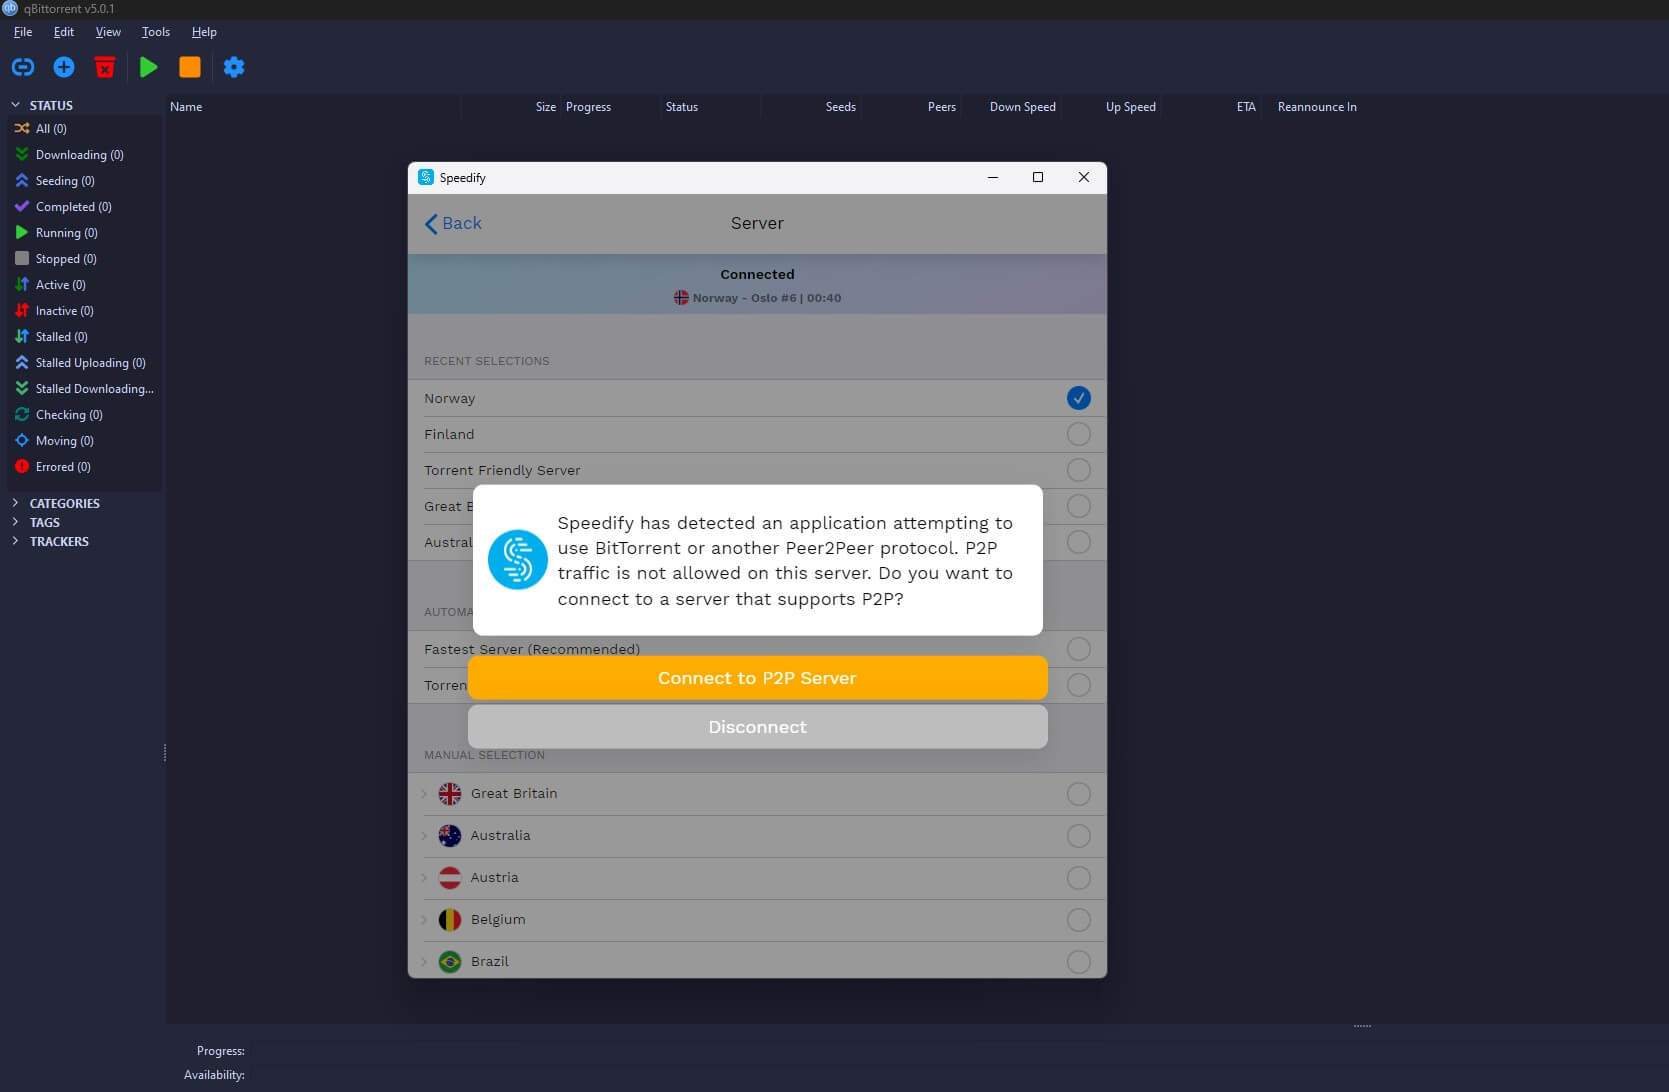Expand Australia server list chevron

[x=424, y=836]
